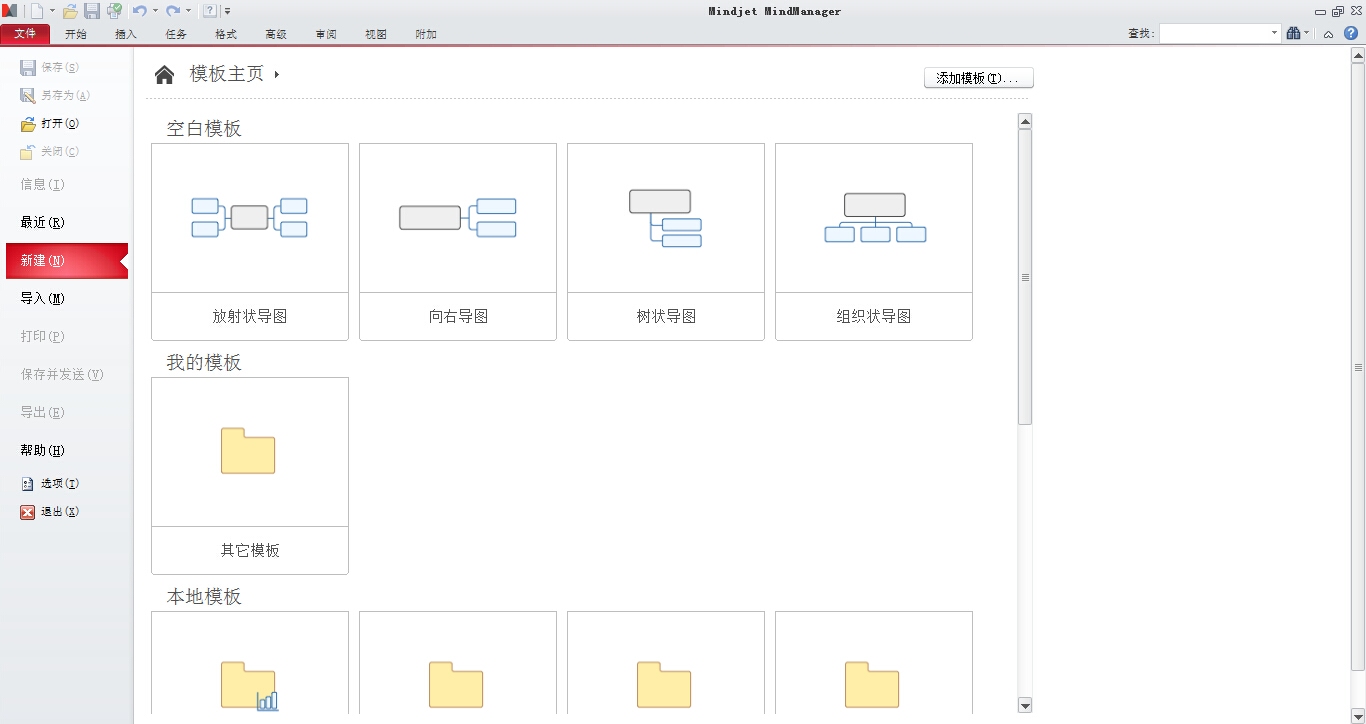Click the new document icon in quick toolbar
Viewport: 1366px width, 724px height.
(37, 11)
